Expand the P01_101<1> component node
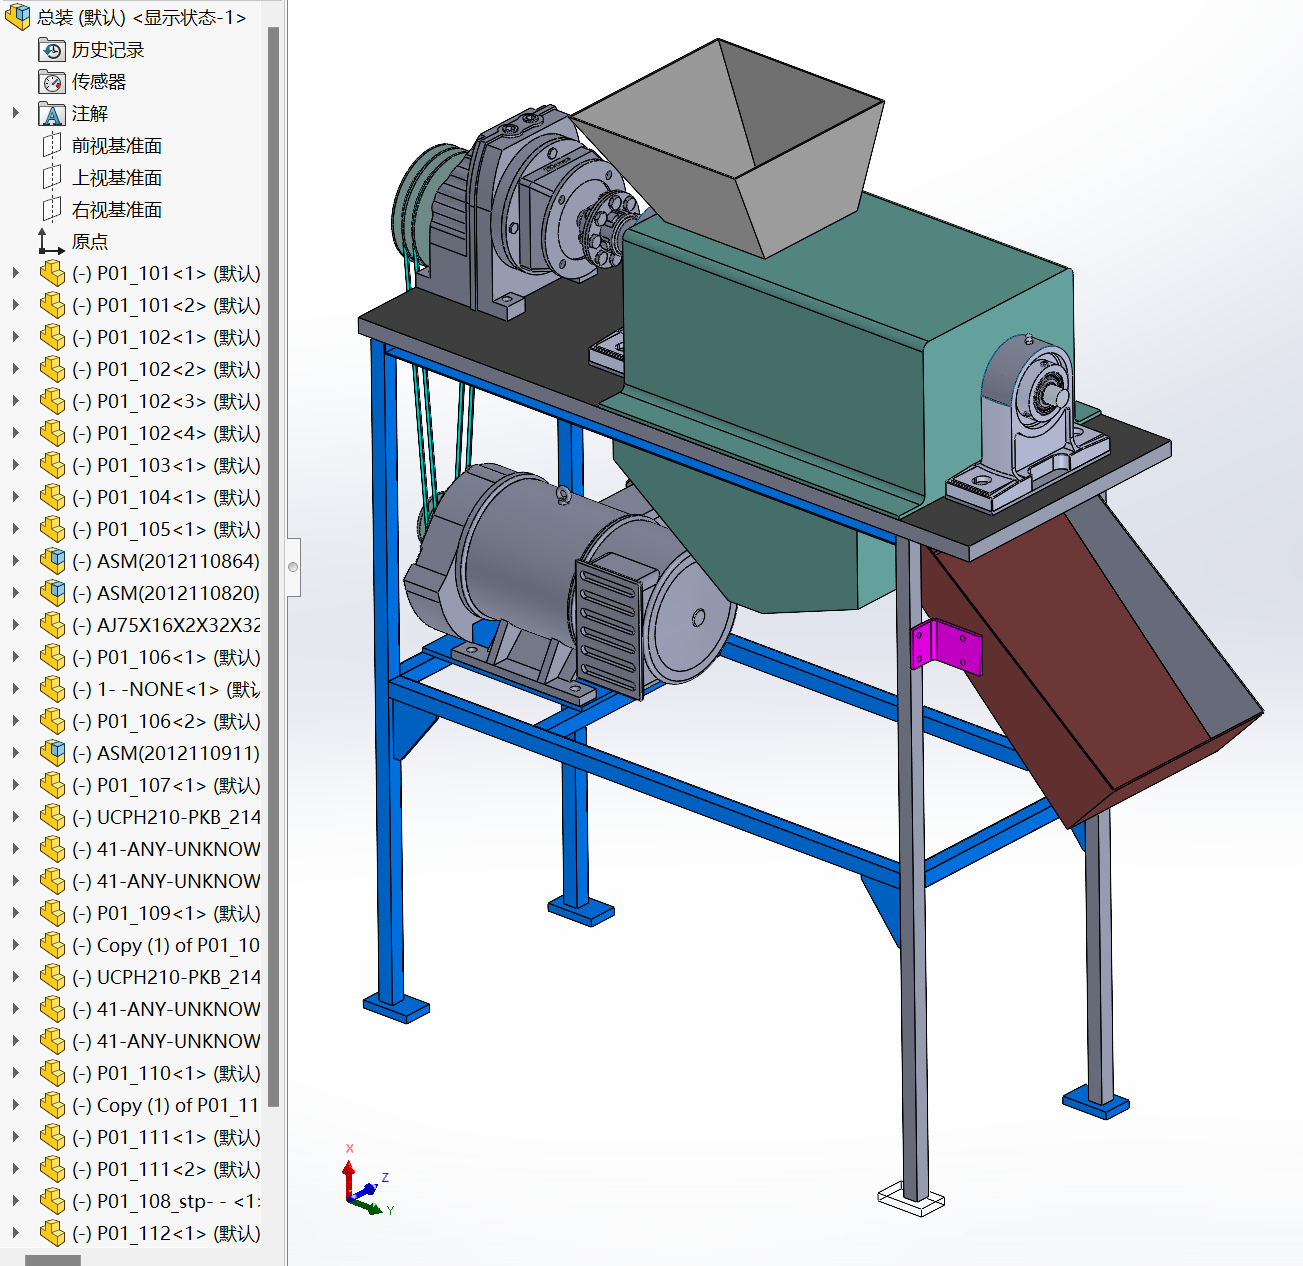Viewport: 1303px width, 1266px height. click(x=16, y=273)
